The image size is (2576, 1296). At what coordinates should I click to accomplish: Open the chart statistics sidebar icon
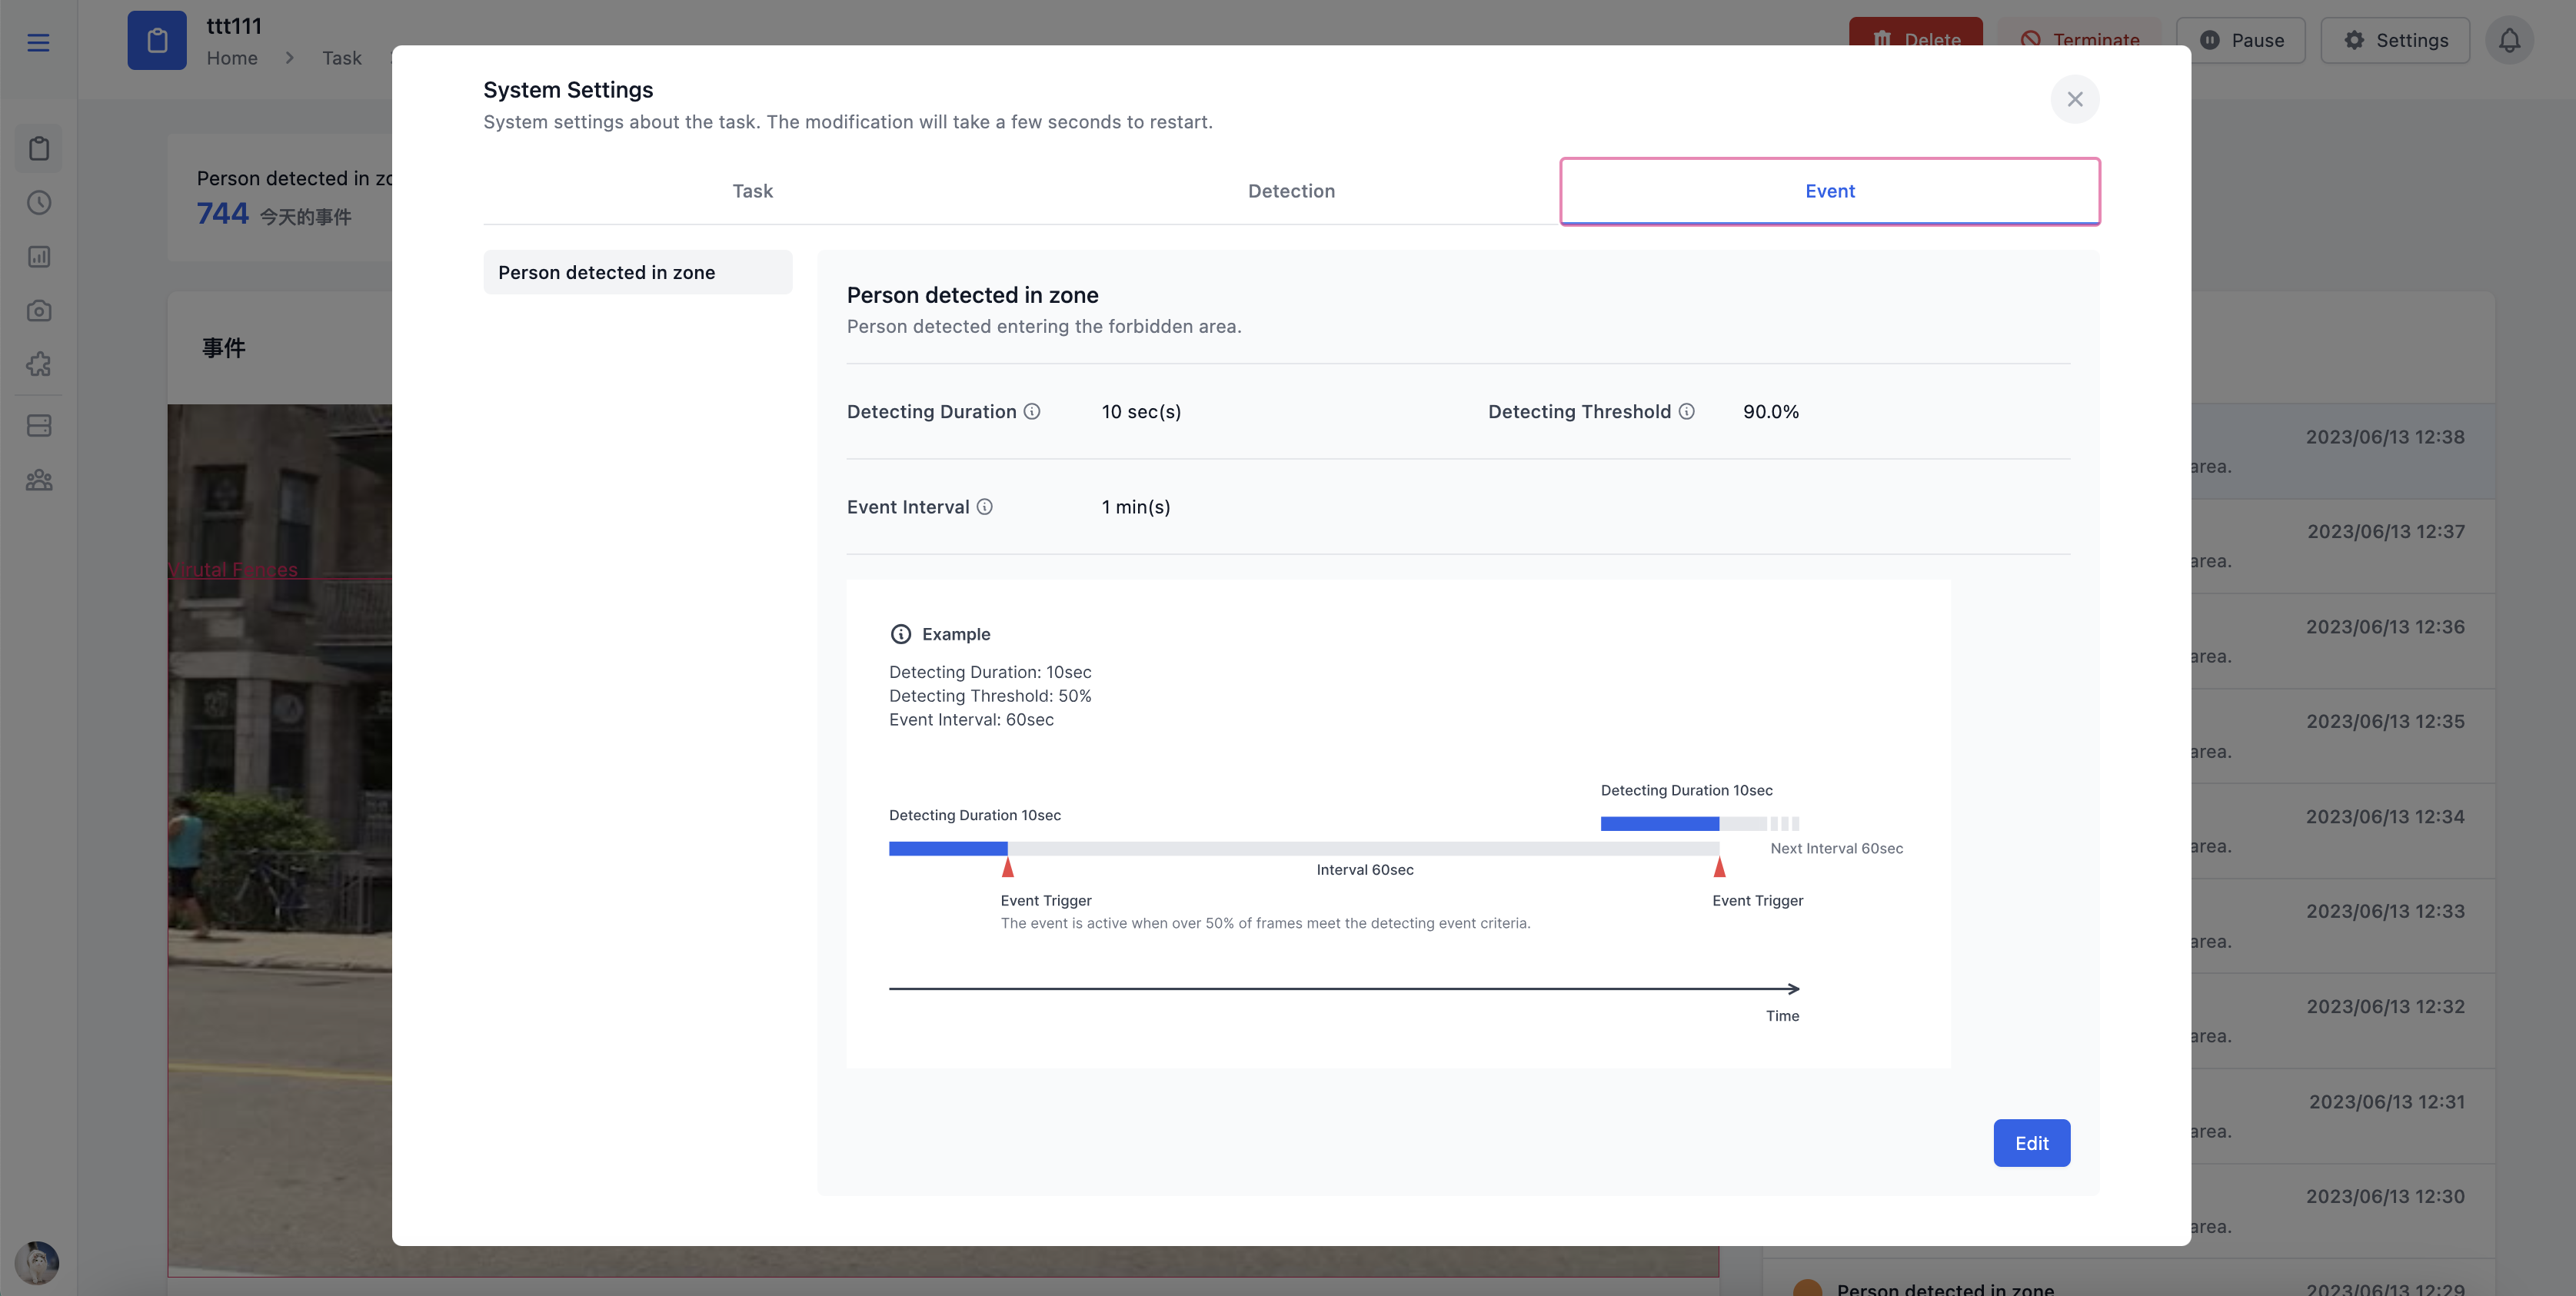point(39,257)
